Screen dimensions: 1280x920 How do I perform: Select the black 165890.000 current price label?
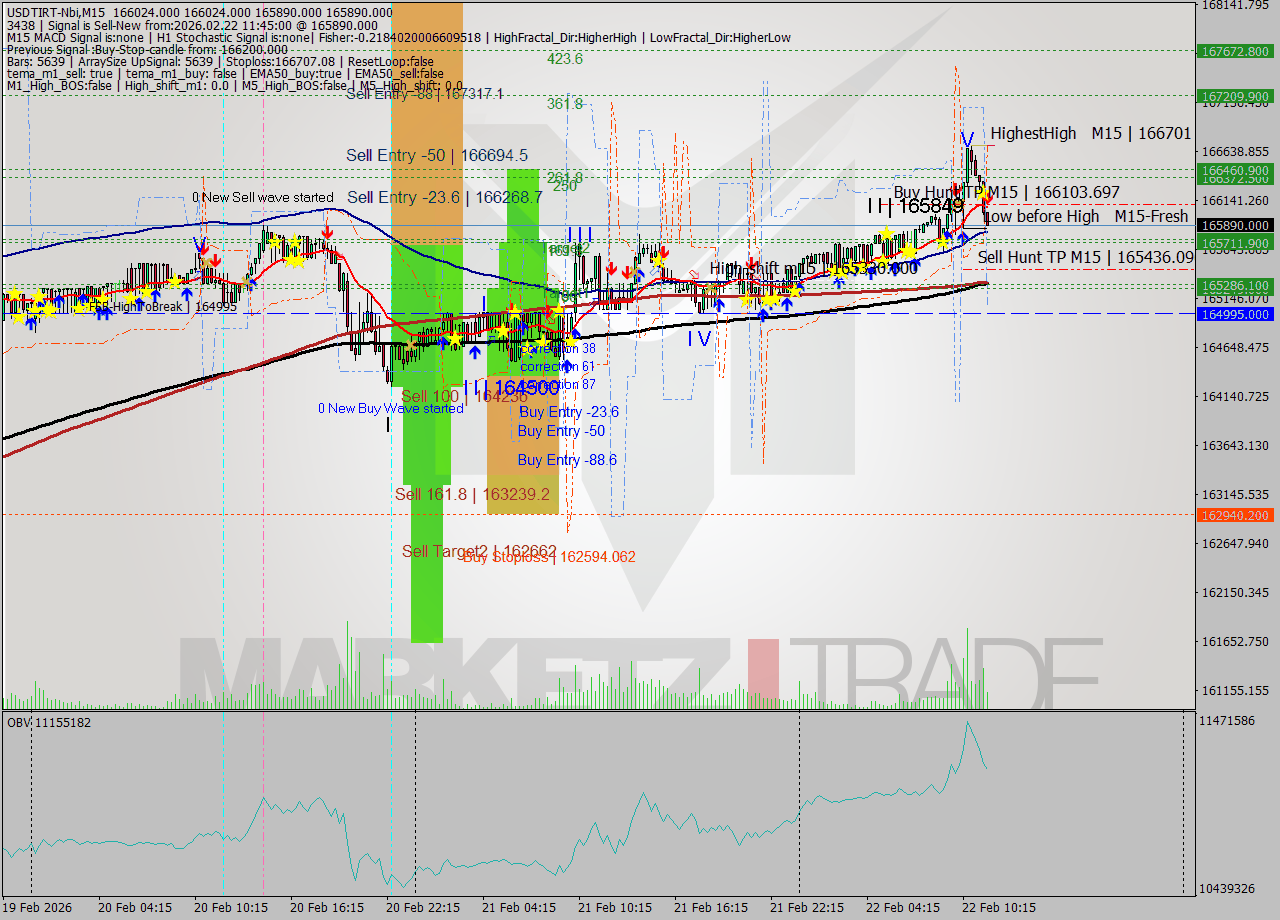click(1235, 225)
